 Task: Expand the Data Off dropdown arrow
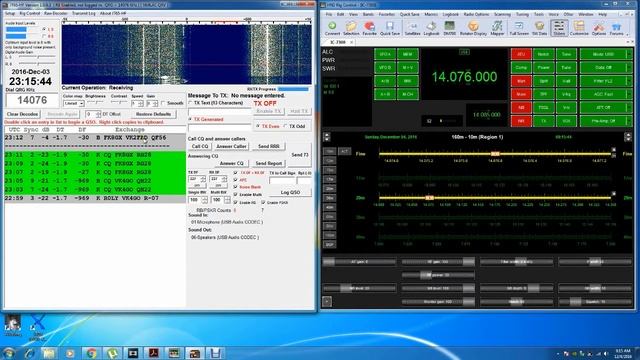click(x=629, y=68)
